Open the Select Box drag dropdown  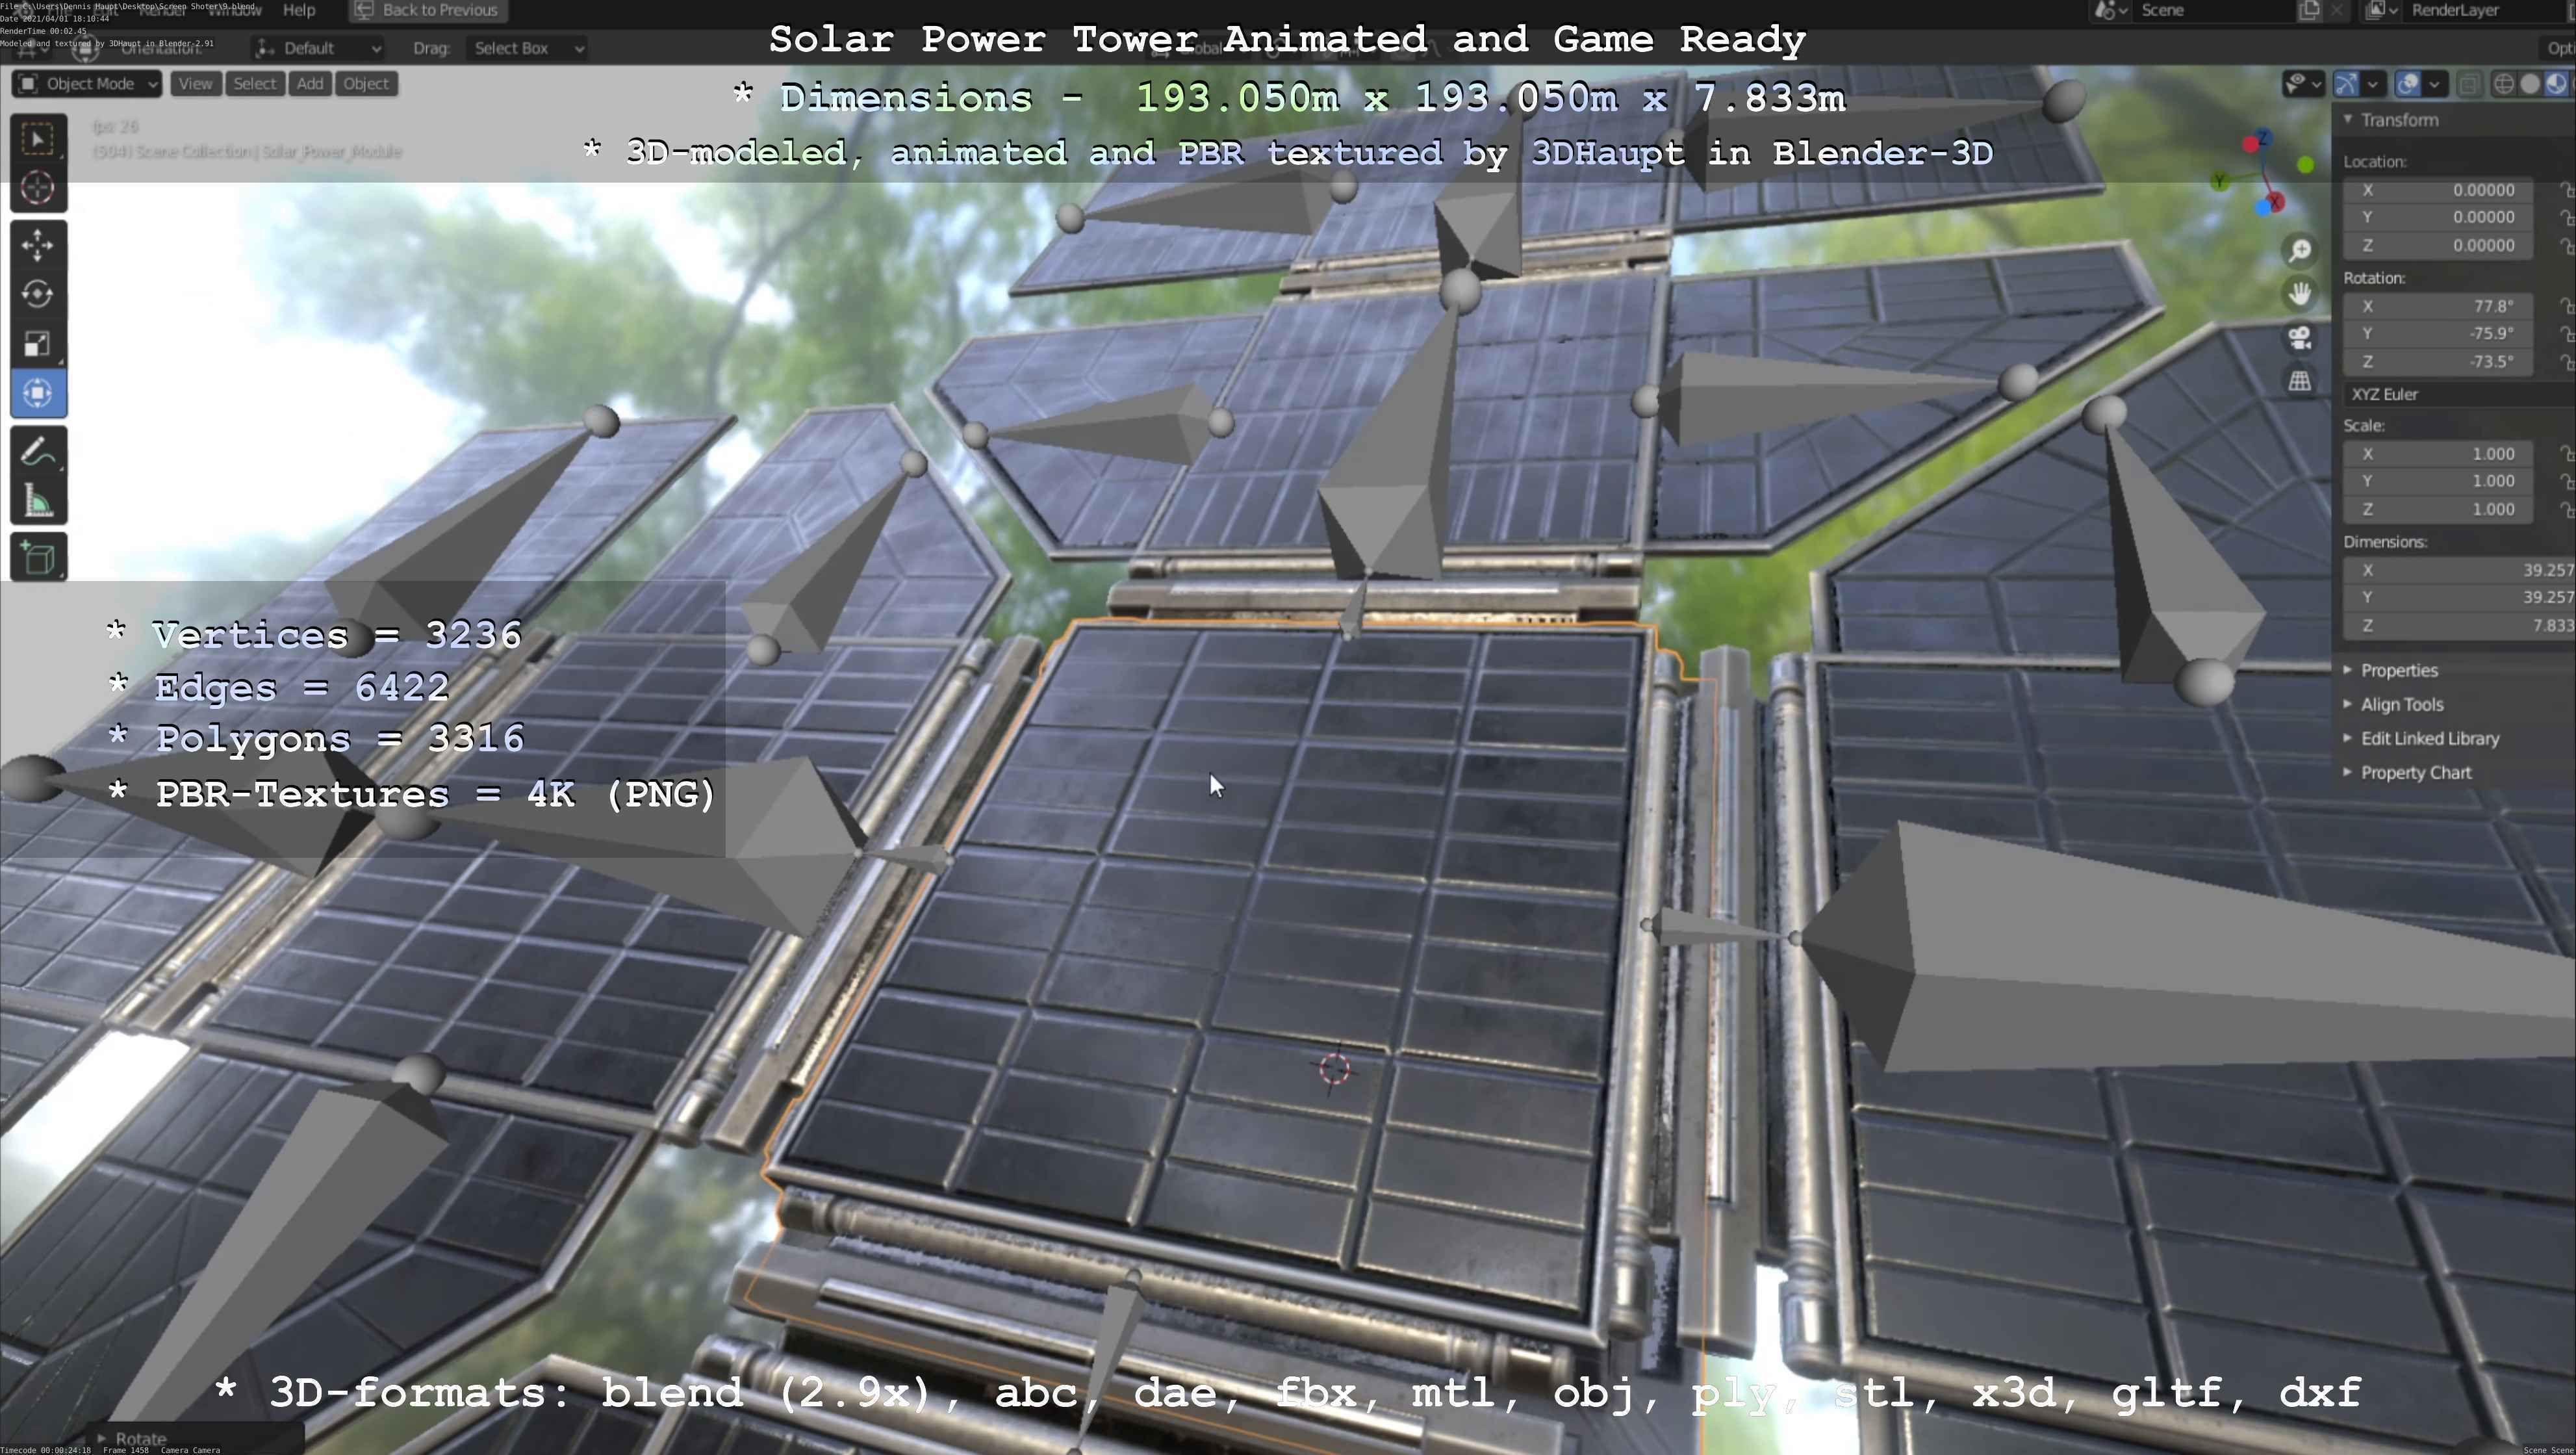(527, 48)
